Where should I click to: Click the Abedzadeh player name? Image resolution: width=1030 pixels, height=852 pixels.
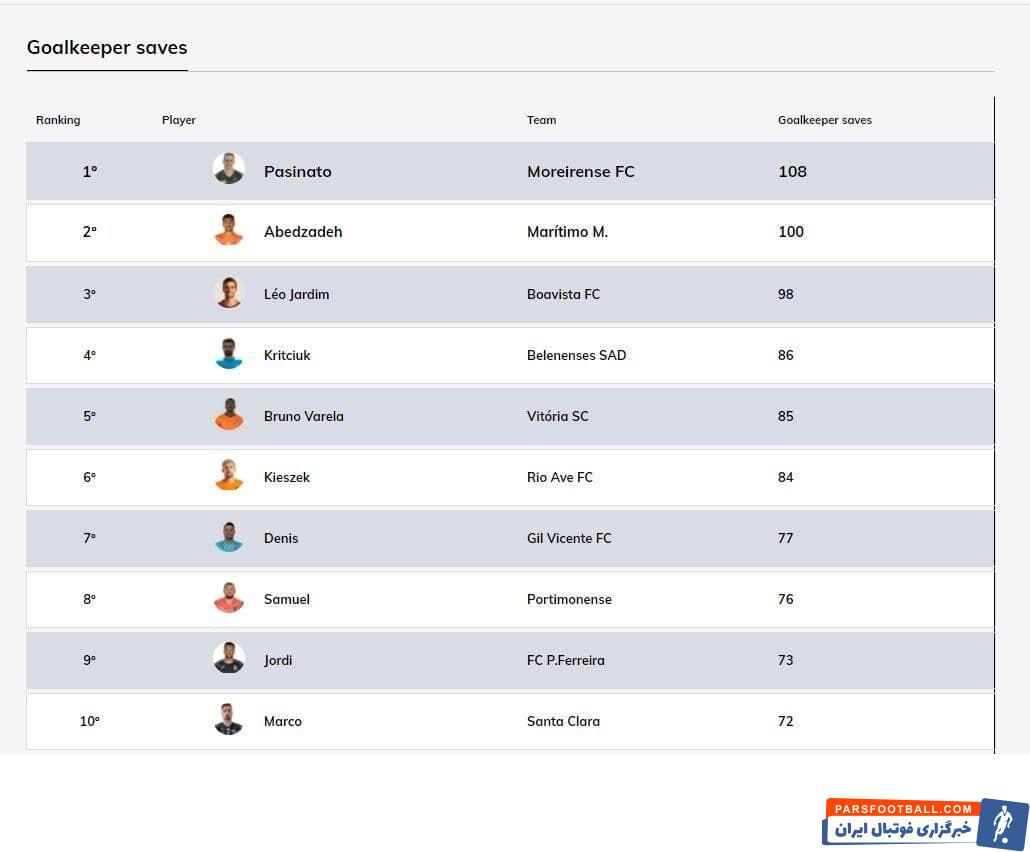pos(303,232)
